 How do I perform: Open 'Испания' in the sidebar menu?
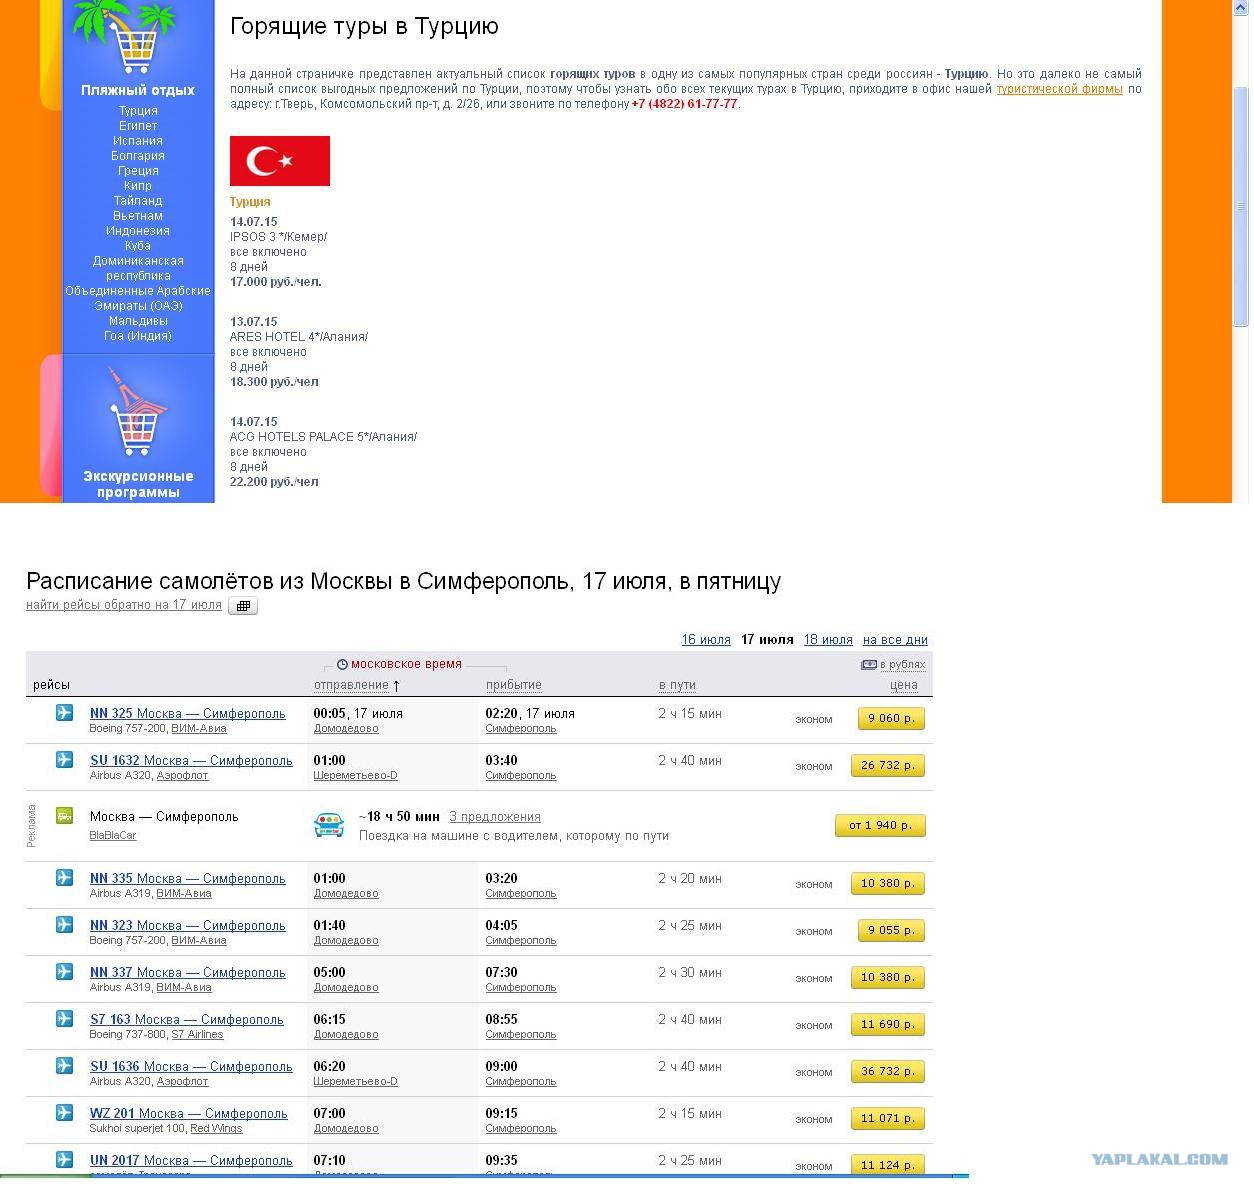138,141
